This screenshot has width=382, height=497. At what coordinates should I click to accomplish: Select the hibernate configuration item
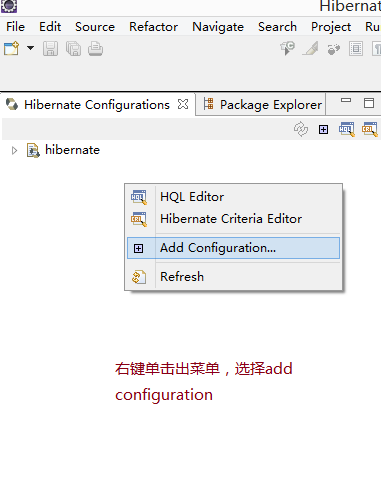(x=72, y=150)
